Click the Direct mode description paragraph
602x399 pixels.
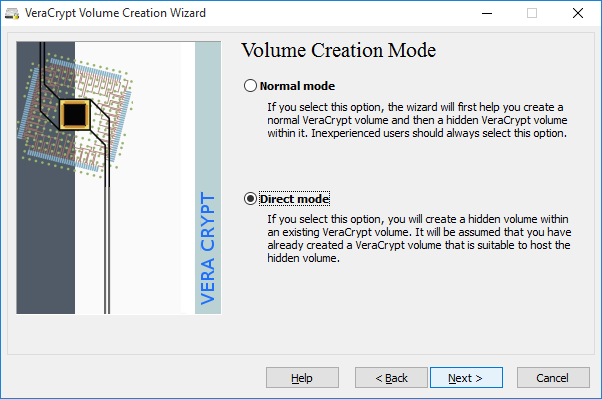tap(419, 238)
